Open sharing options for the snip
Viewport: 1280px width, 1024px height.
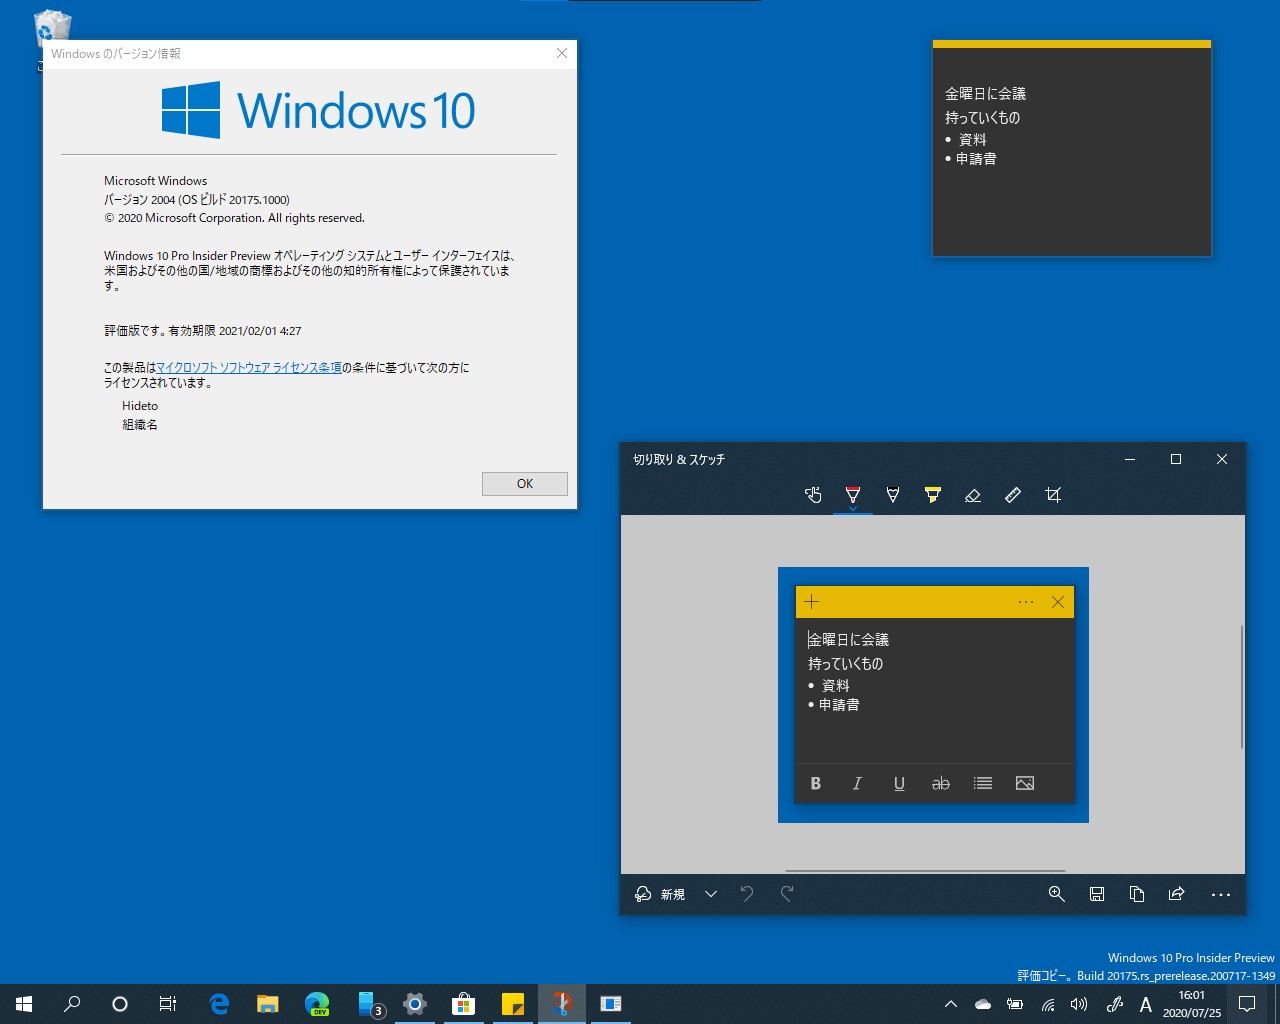(x=1177, y=894)
